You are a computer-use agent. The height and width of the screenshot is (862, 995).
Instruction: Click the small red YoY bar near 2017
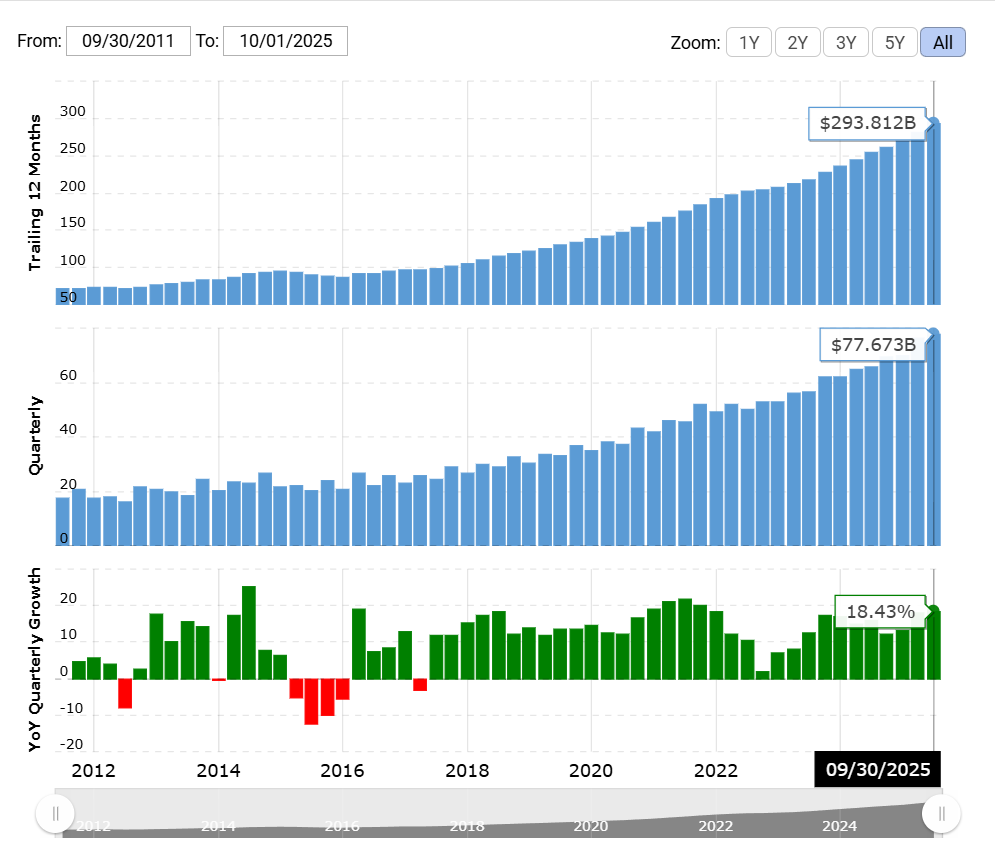click(420, 685)
